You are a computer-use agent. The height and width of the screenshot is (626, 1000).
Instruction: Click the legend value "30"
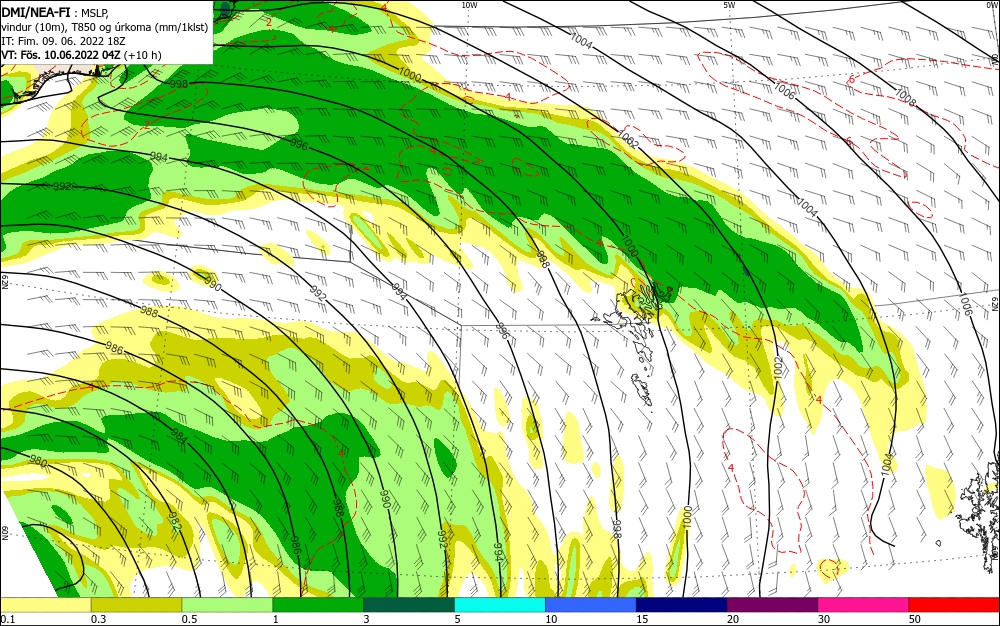(x=824, y=619)
